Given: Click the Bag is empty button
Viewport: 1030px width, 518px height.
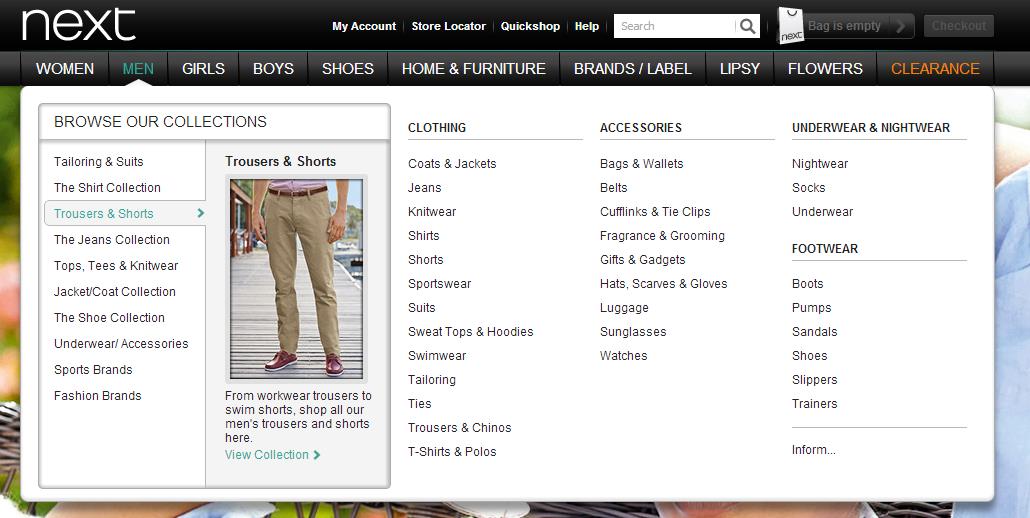Looking at the screenshot, I should pos(844,26).
